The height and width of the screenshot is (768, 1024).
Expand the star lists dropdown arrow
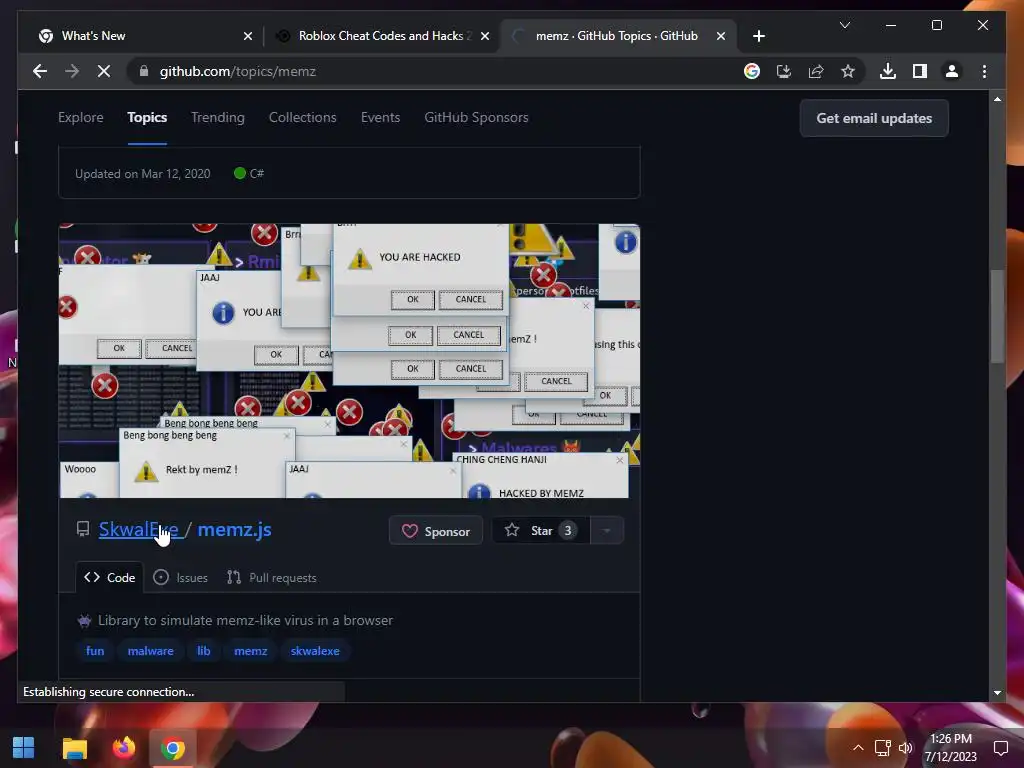pos(607,531)
